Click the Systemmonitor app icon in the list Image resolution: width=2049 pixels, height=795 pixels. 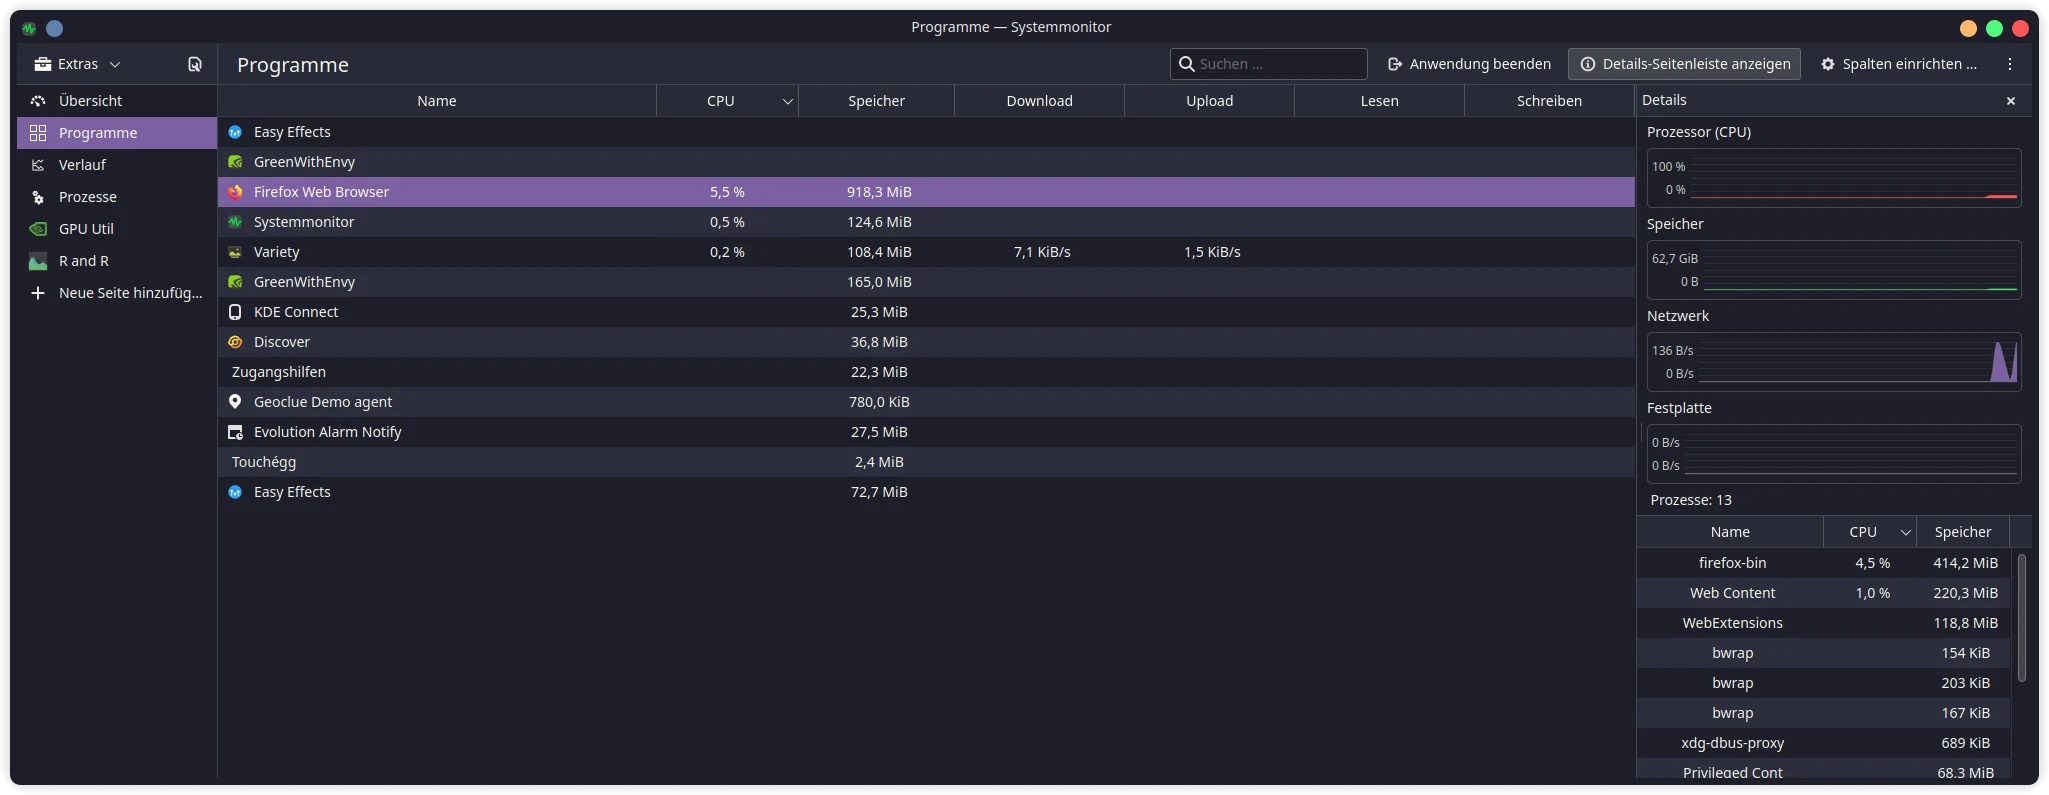pyautogui.click(x=235, y=222)
